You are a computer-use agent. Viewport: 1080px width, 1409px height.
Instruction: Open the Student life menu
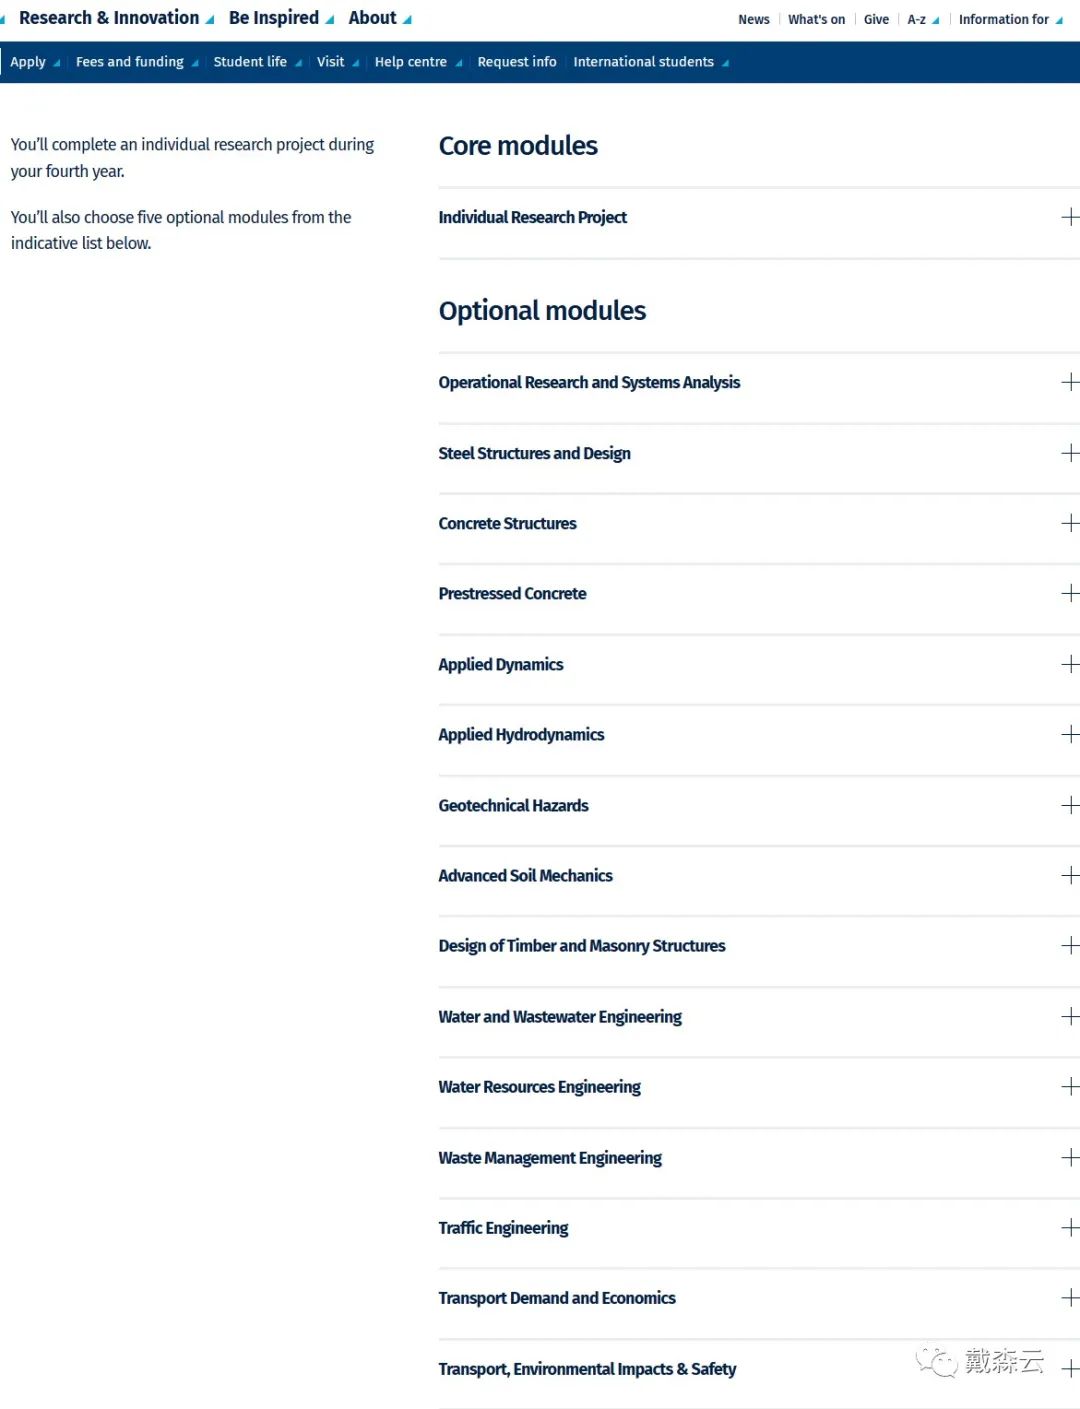[257, 62]
